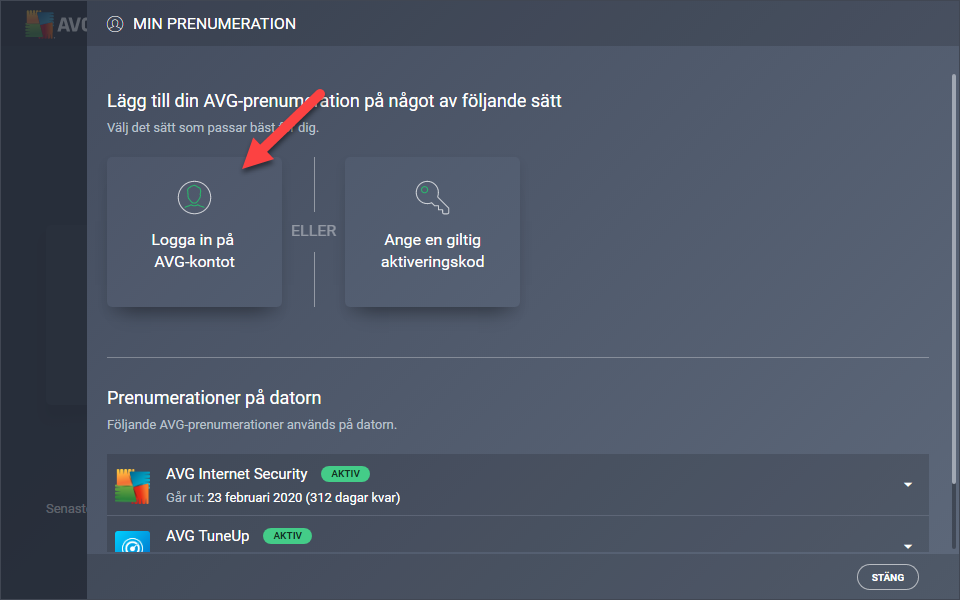Click the AKTIV badge for AVG Internet Security

tap(345, 474)
